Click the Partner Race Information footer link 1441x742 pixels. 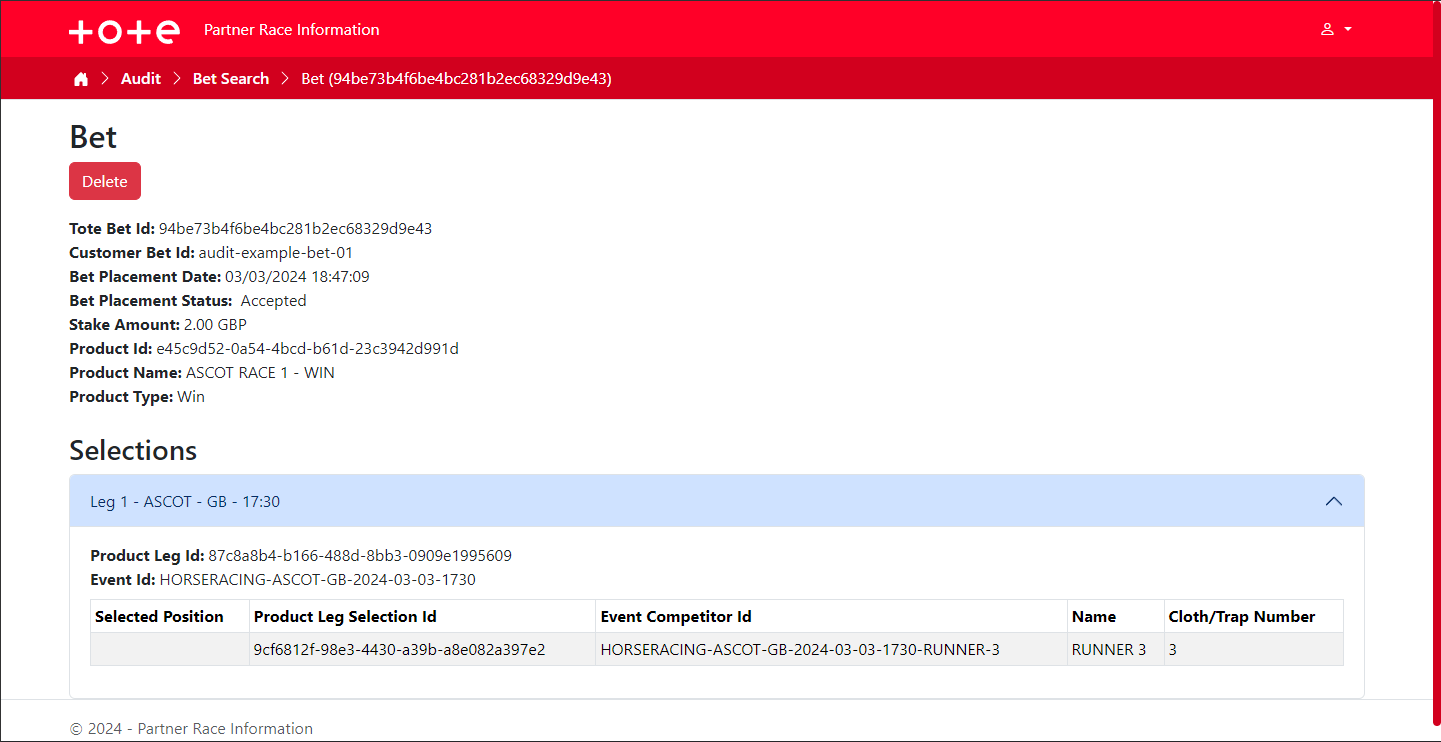click(225, 728)
